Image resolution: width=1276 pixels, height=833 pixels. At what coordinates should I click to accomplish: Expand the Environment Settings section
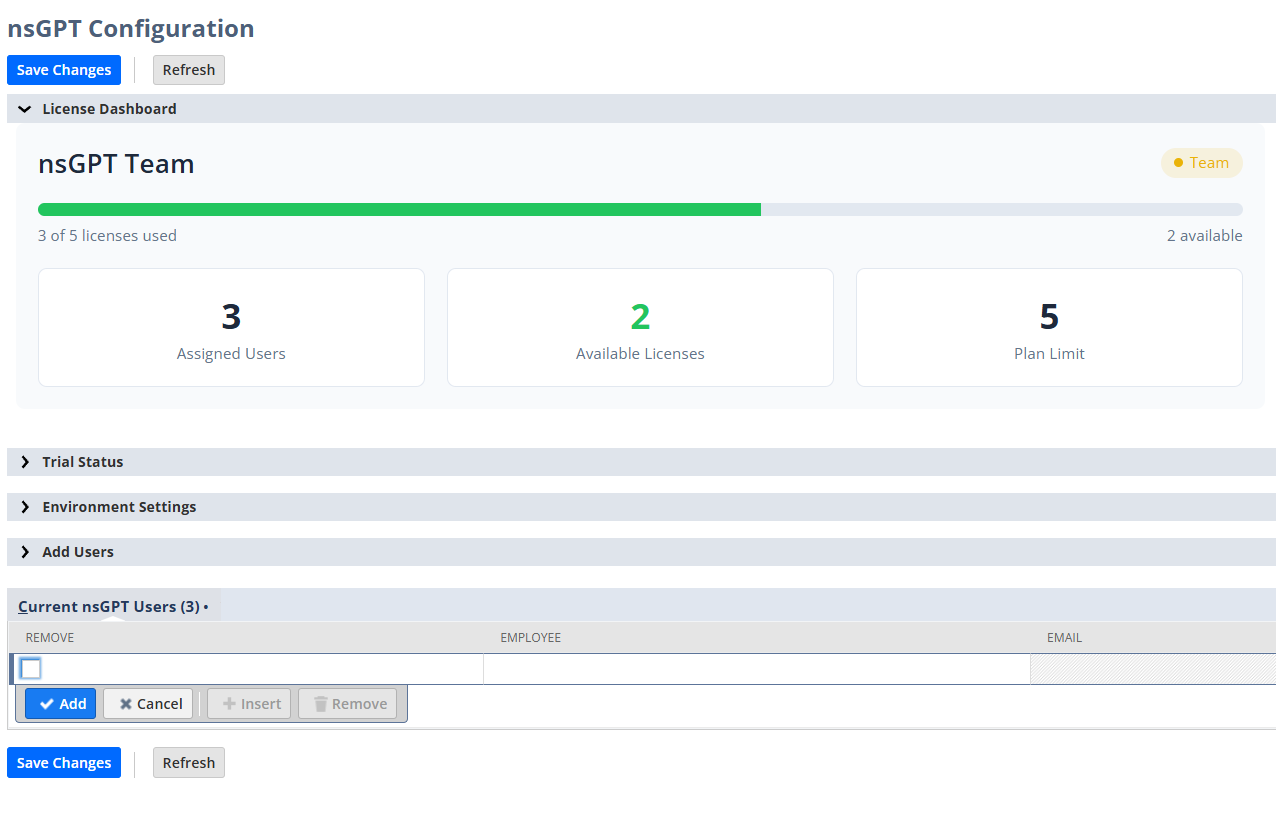(25, 506)
